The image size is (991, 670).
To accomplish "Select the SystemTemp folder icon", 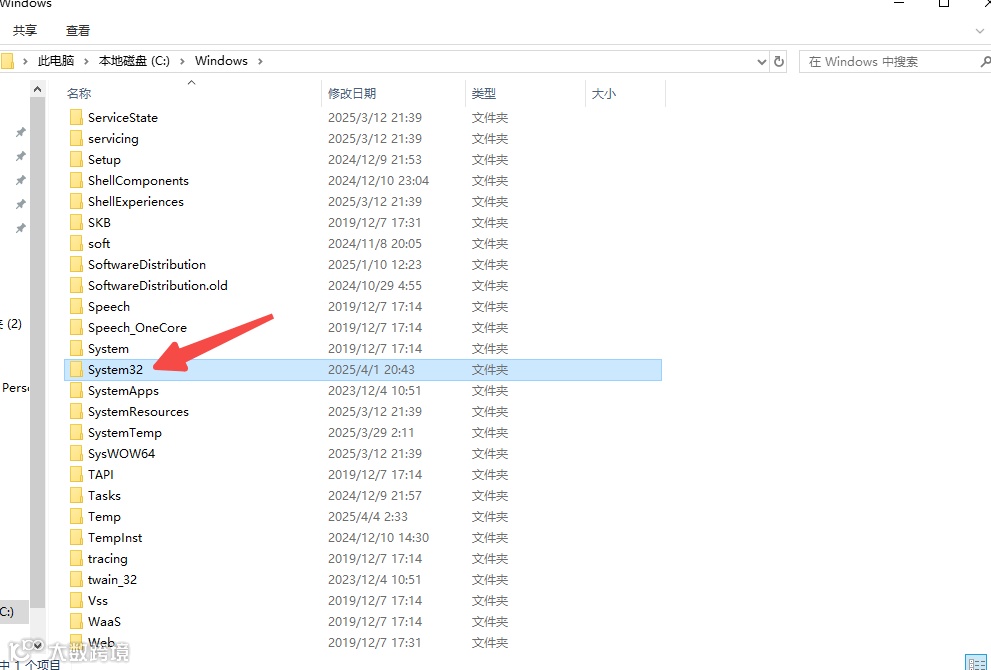I will point(76,432).
